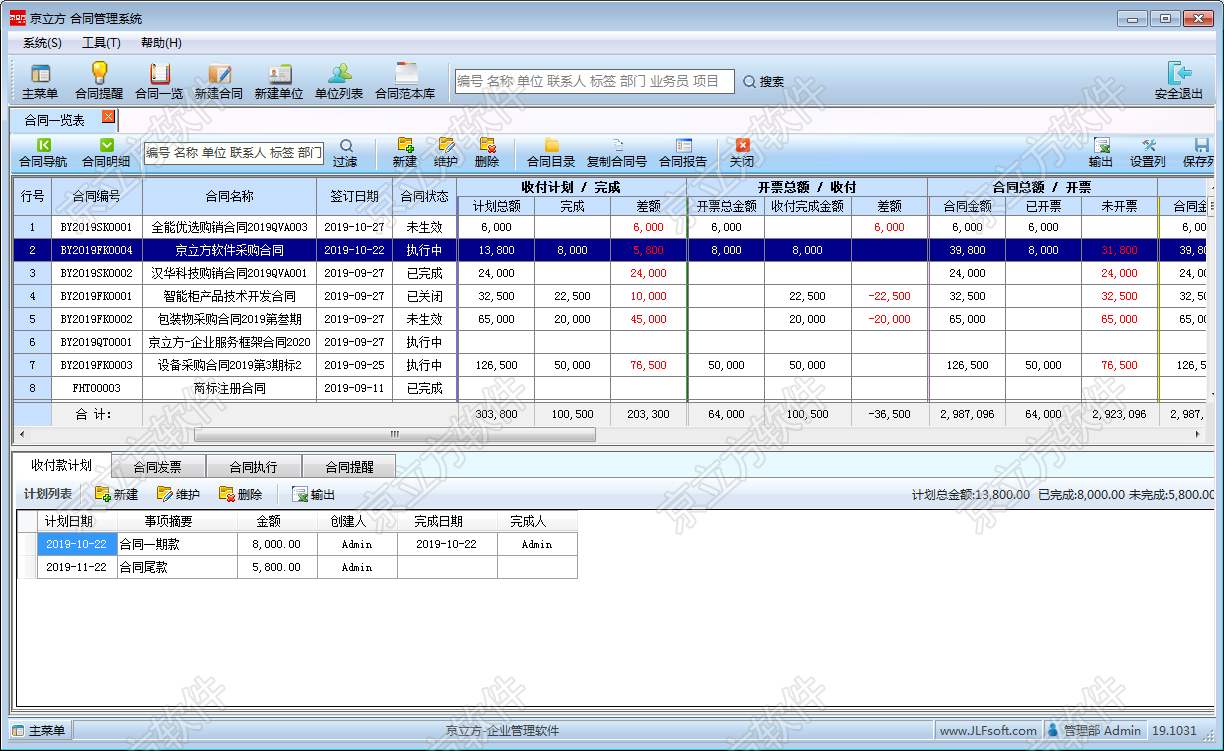Click the main toolbar search input field
Screen dimensions: 1224x751
point(594,82)
